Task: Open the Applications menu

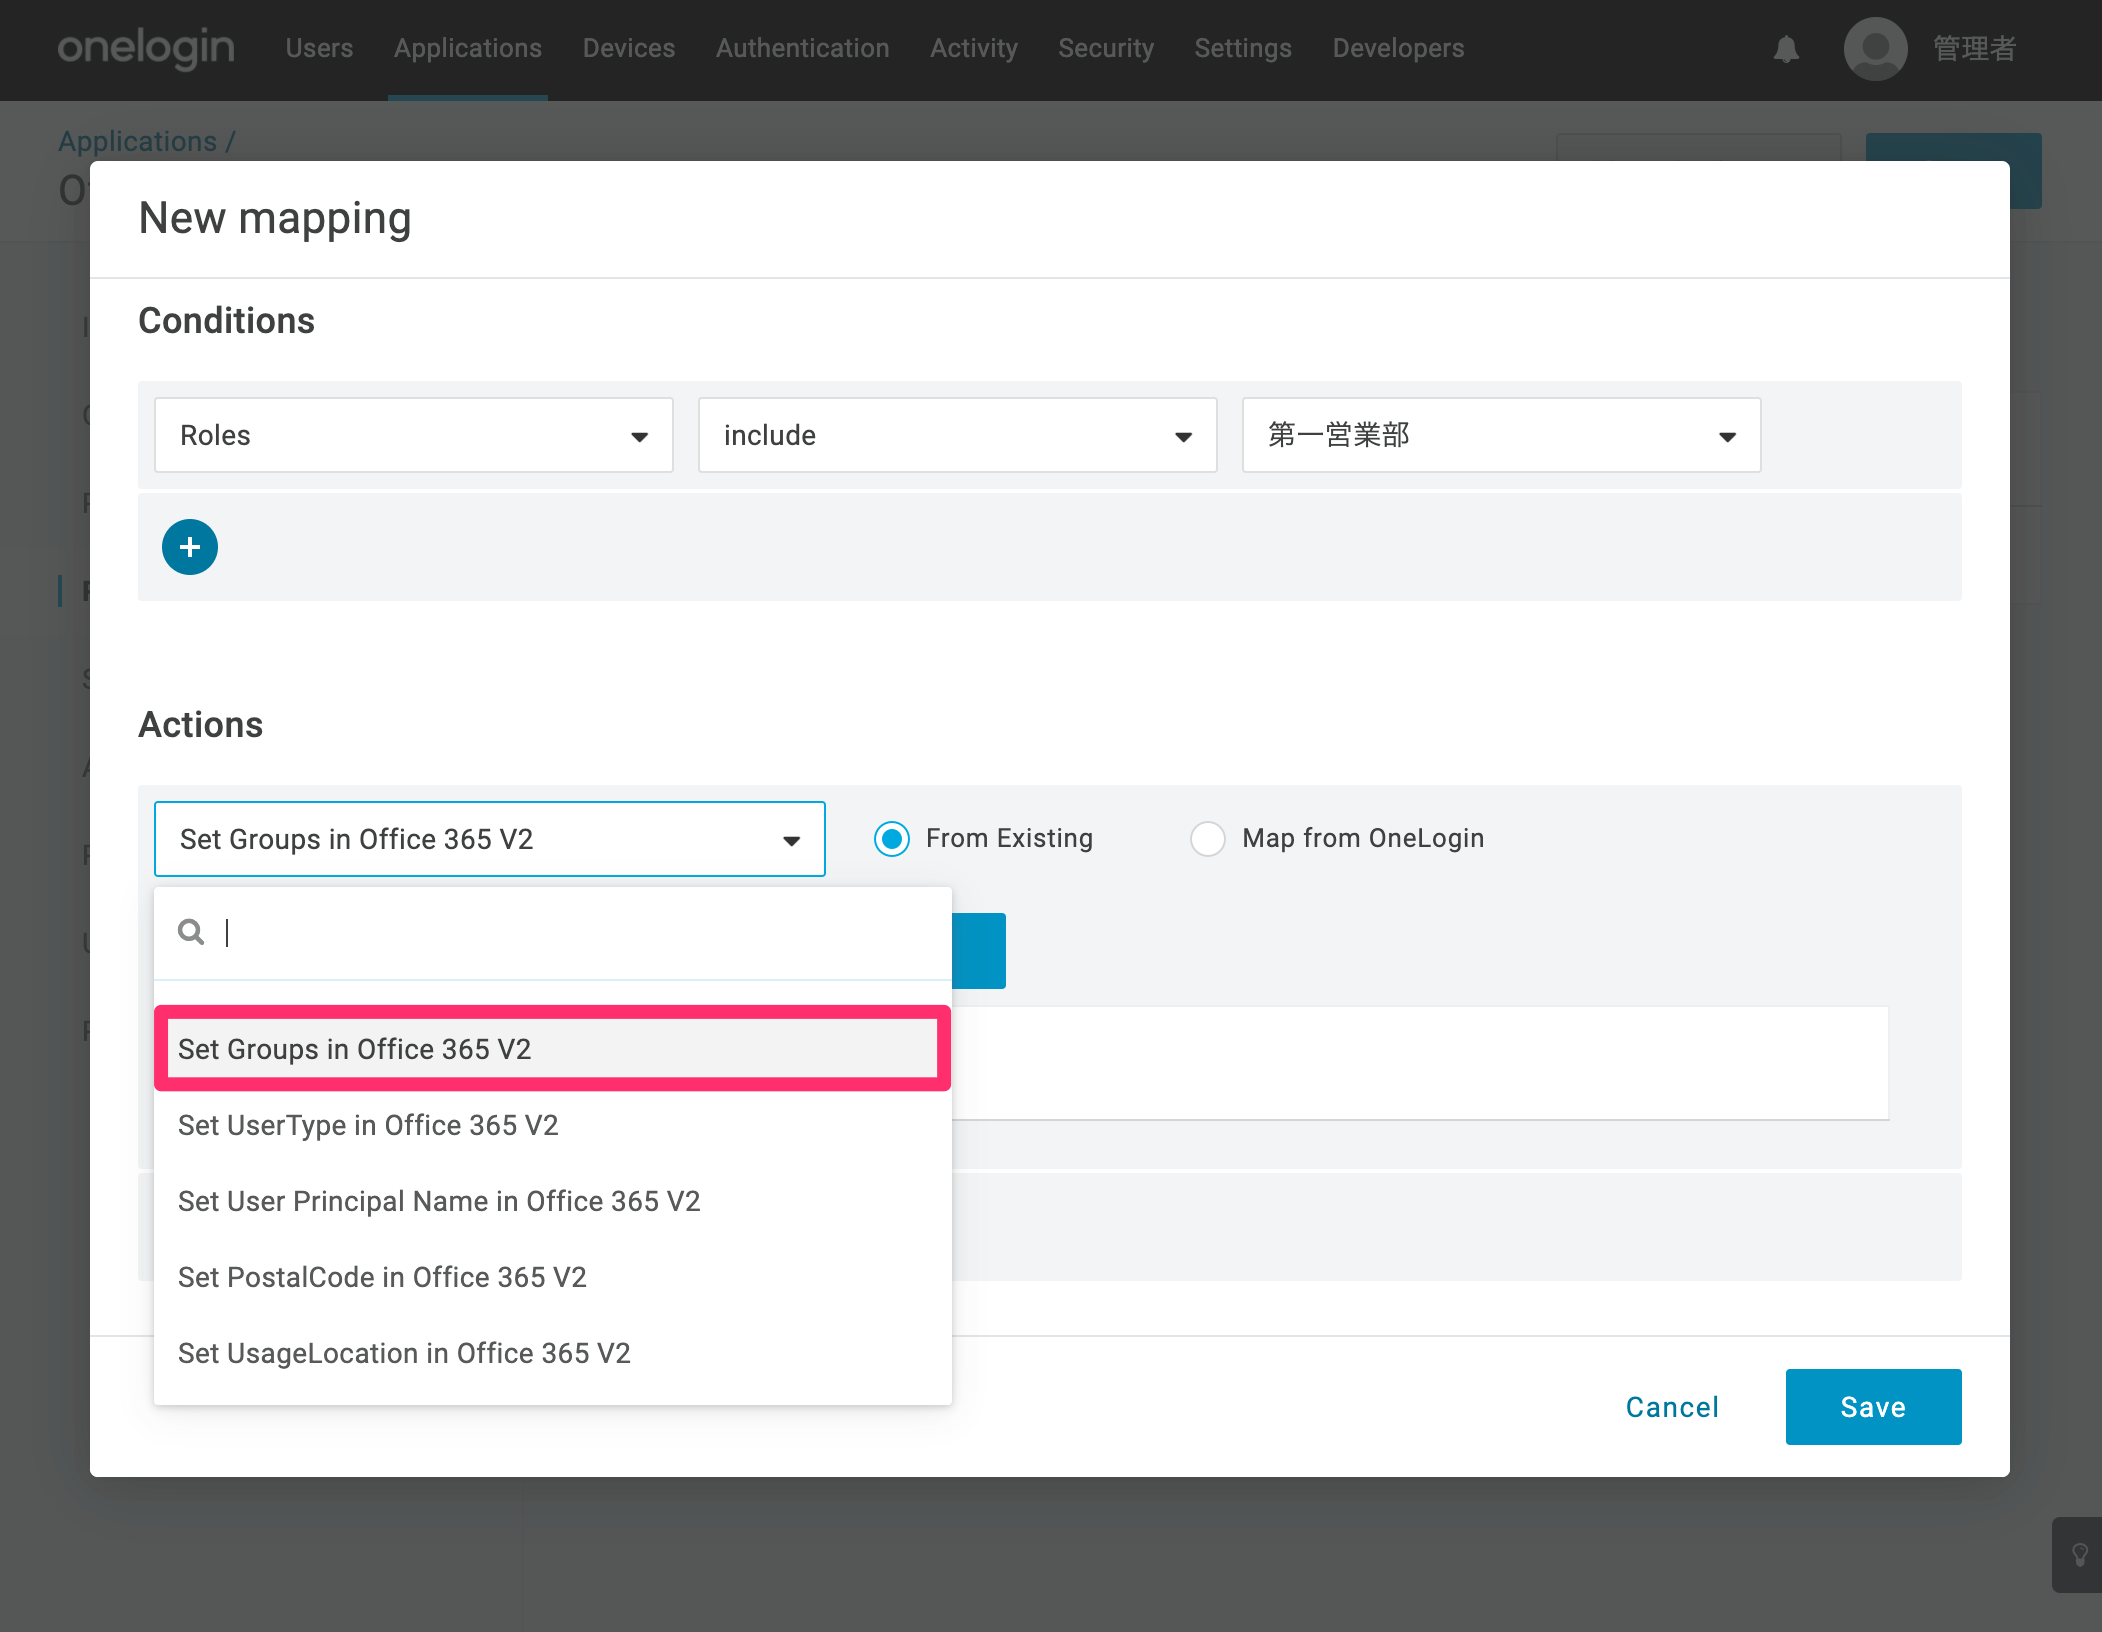Action: point(468,48)
